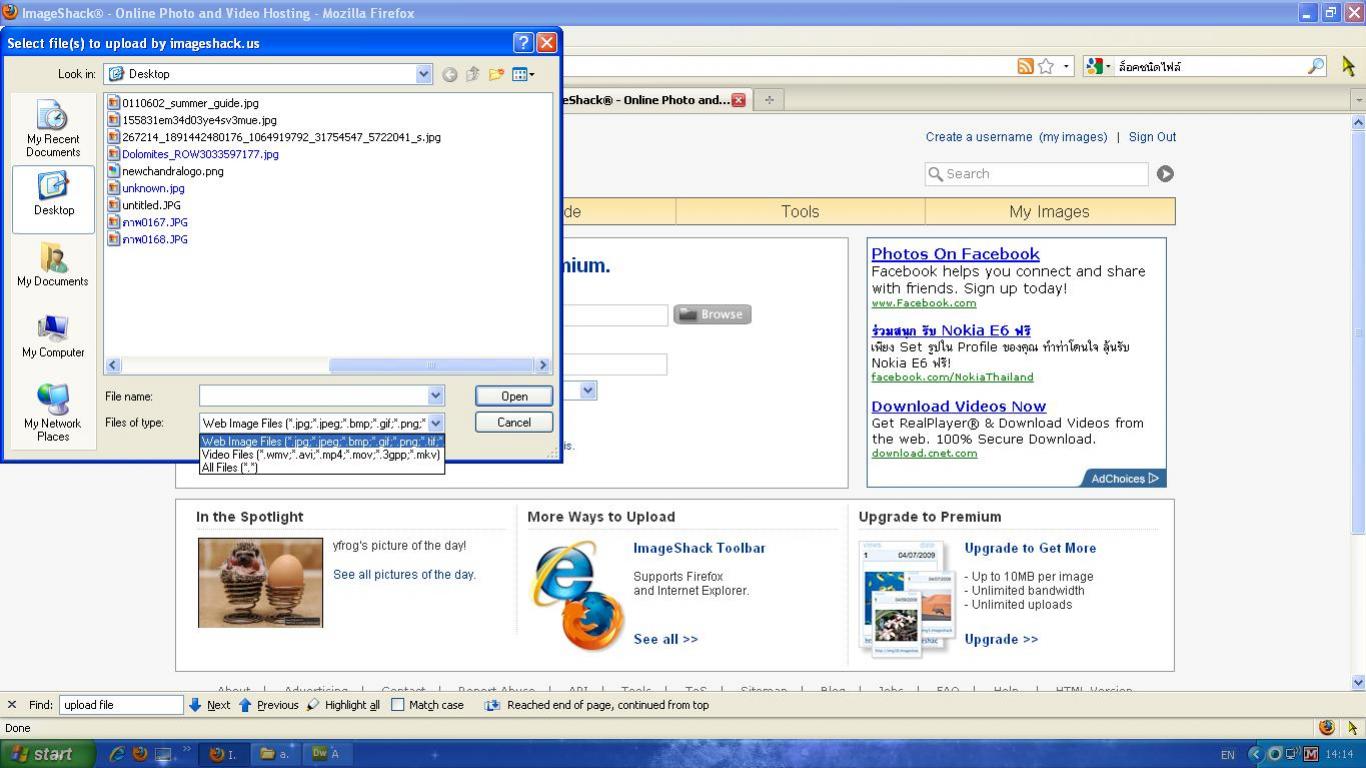Open the My Documents shortcut
This screenshot has height=768, width=1366.
[53, 265]
